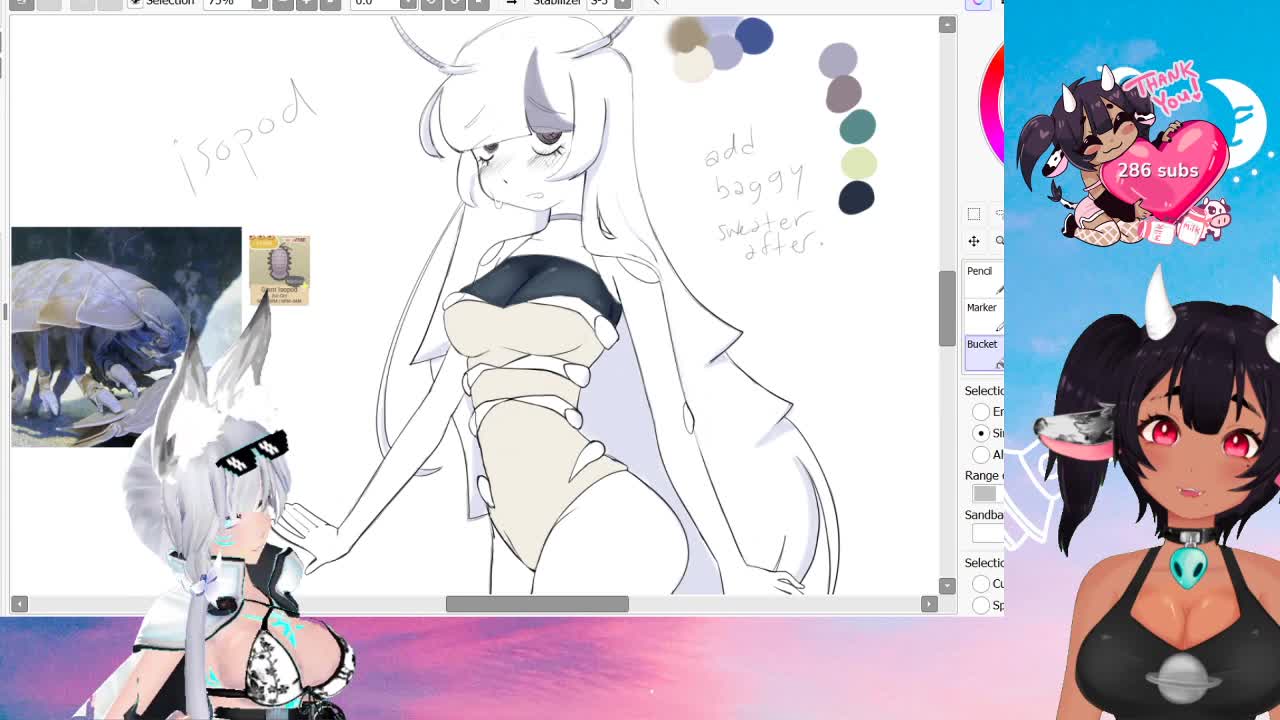The height and width of the screenshot is (720, 1280).
Task: Sample the cream color blob
Action: [x=693, y=66]
